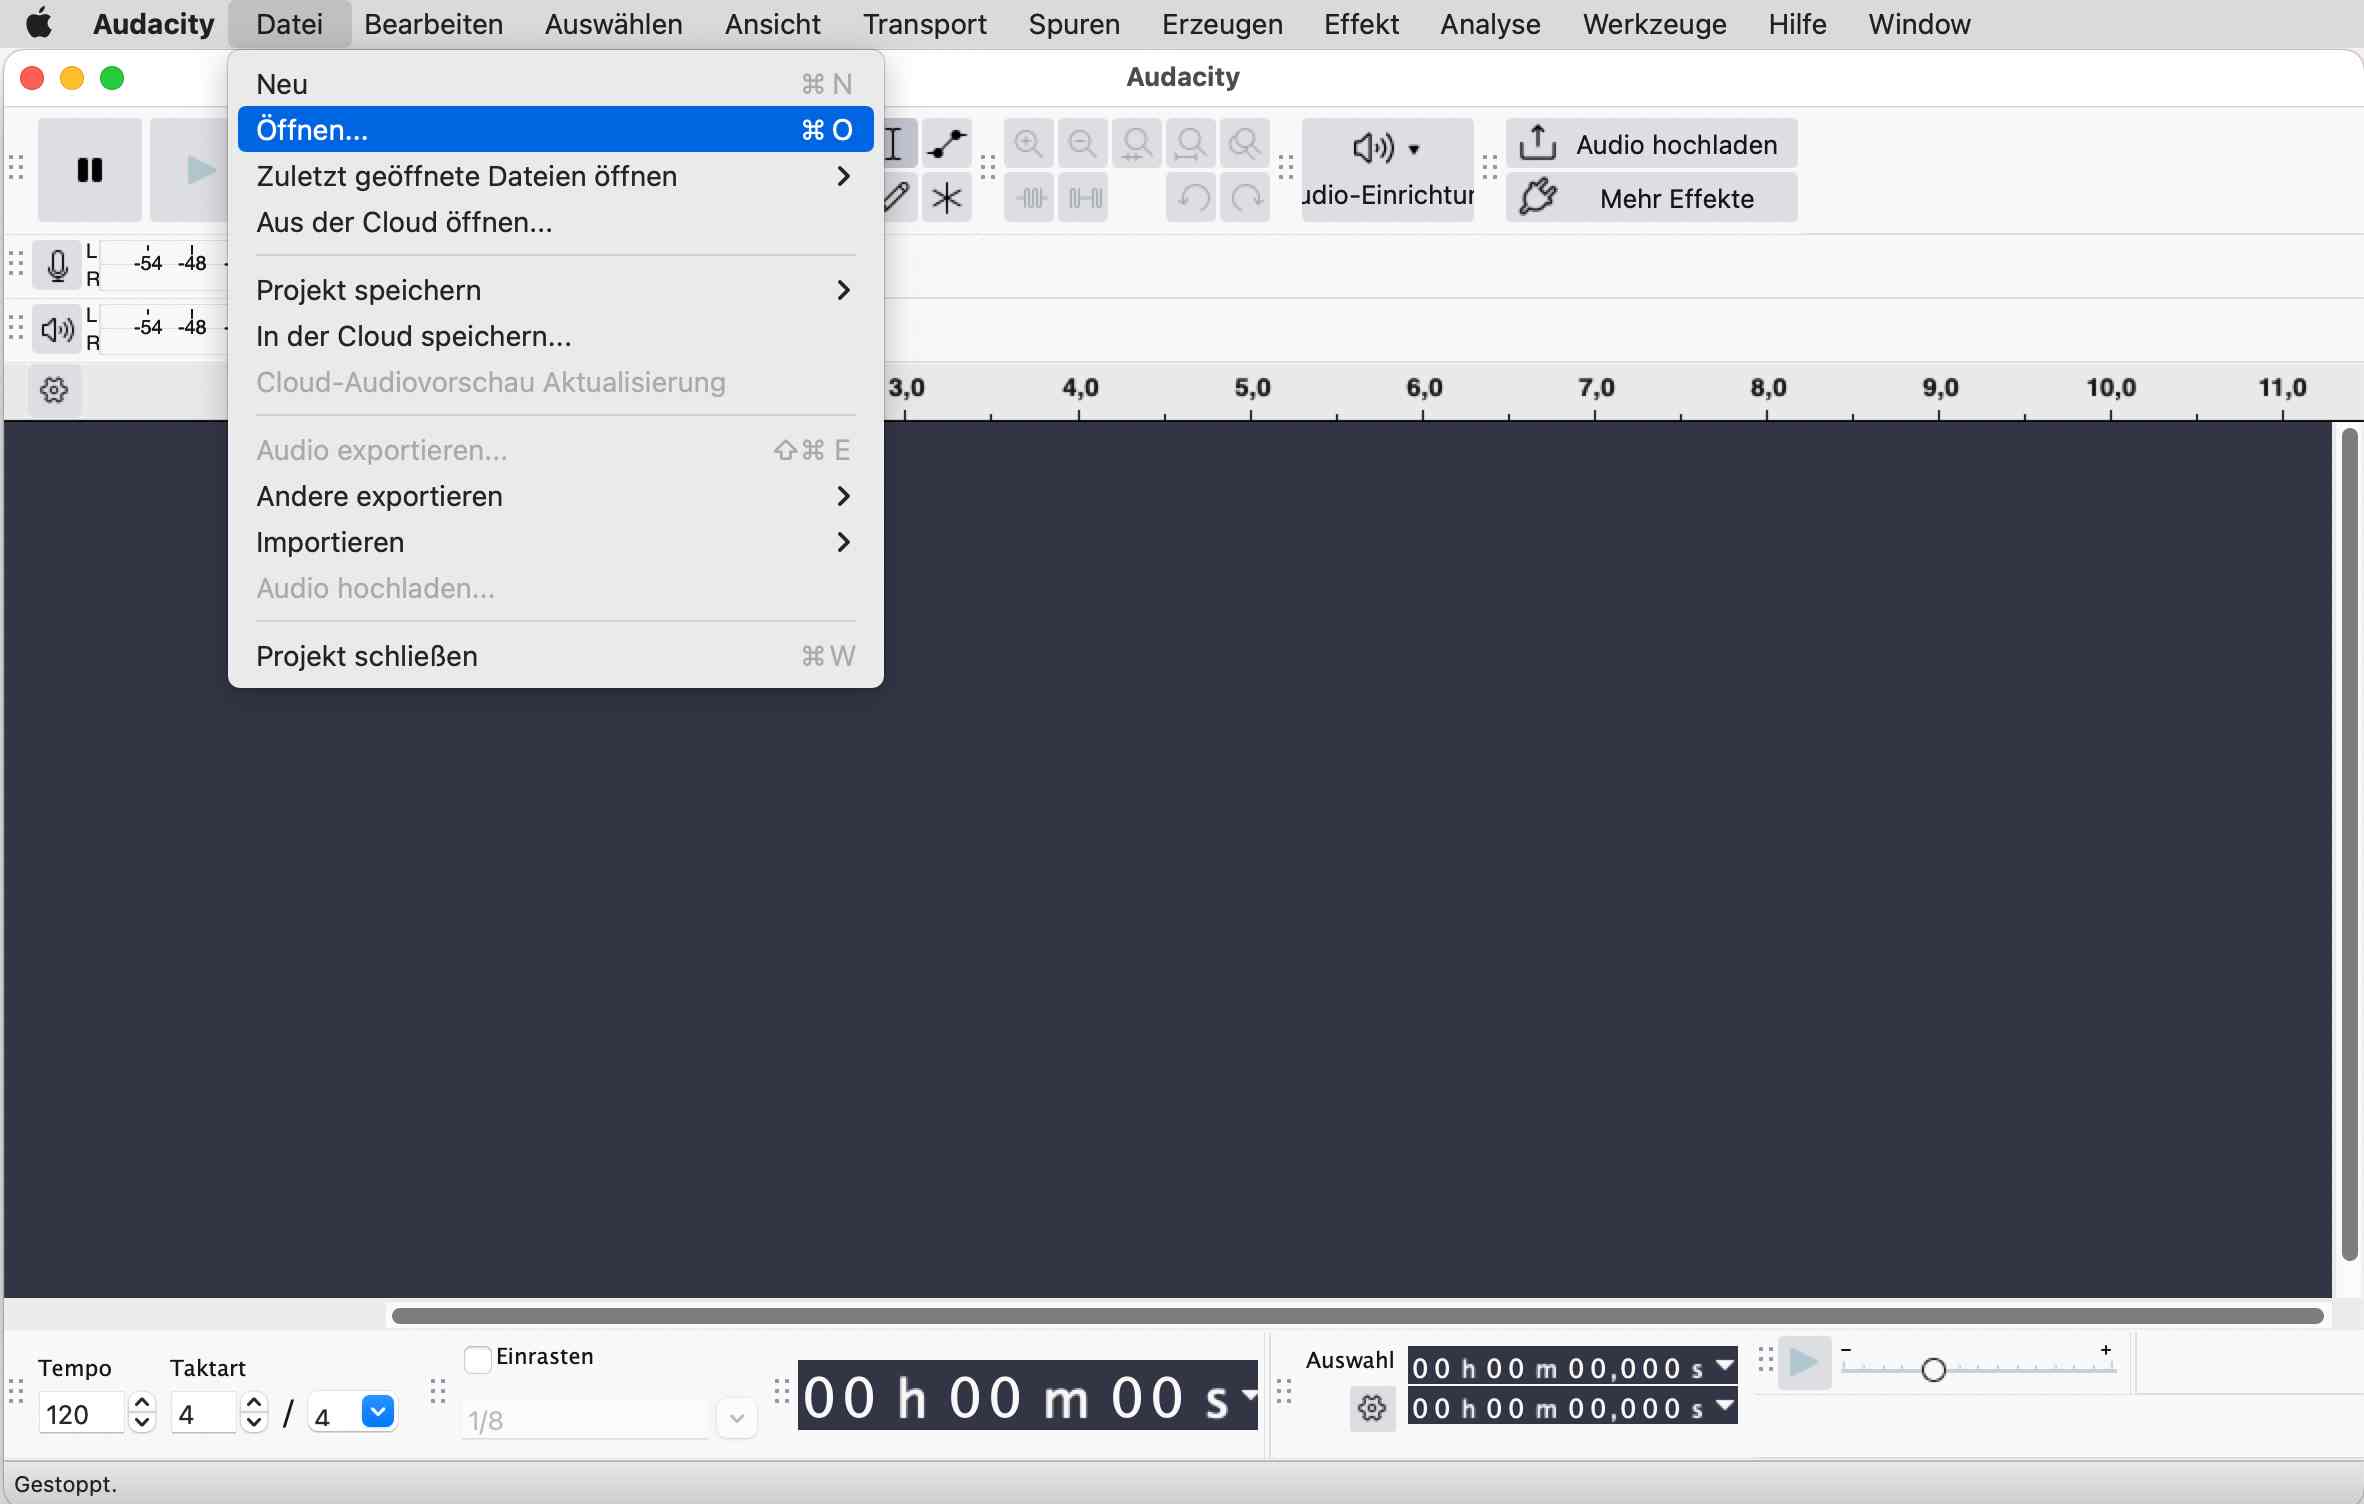Click the Undo arrow icon

pyautogui.click(x=1191, y=198)
